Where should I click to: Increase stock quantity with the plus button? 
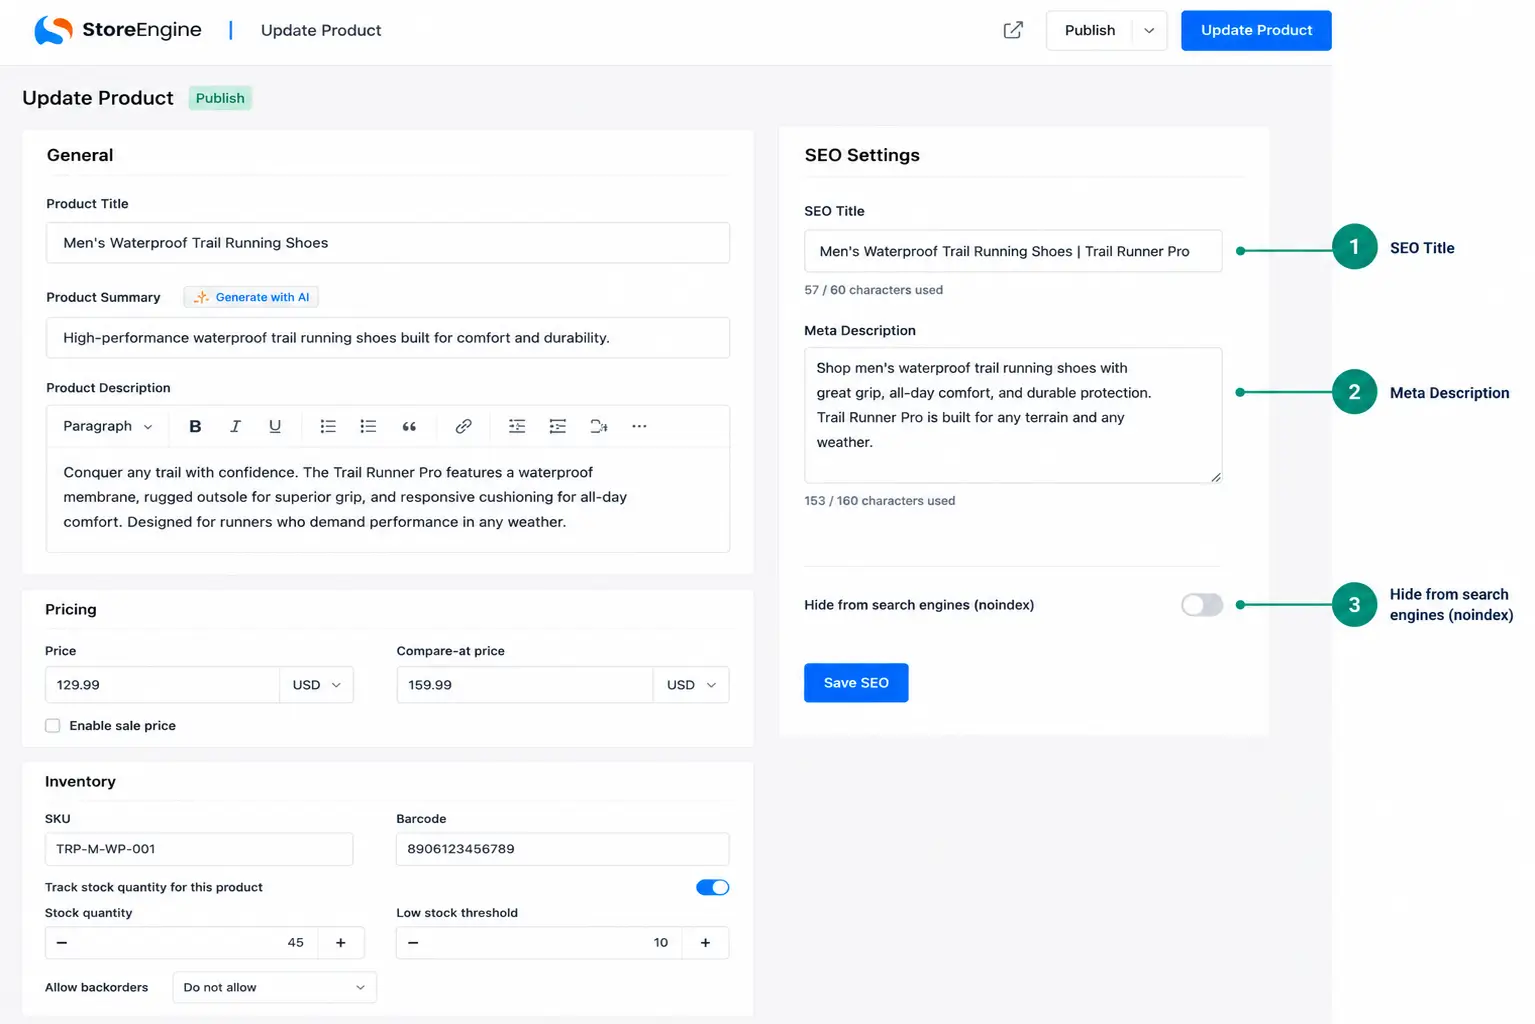click(x=341, y=943)
